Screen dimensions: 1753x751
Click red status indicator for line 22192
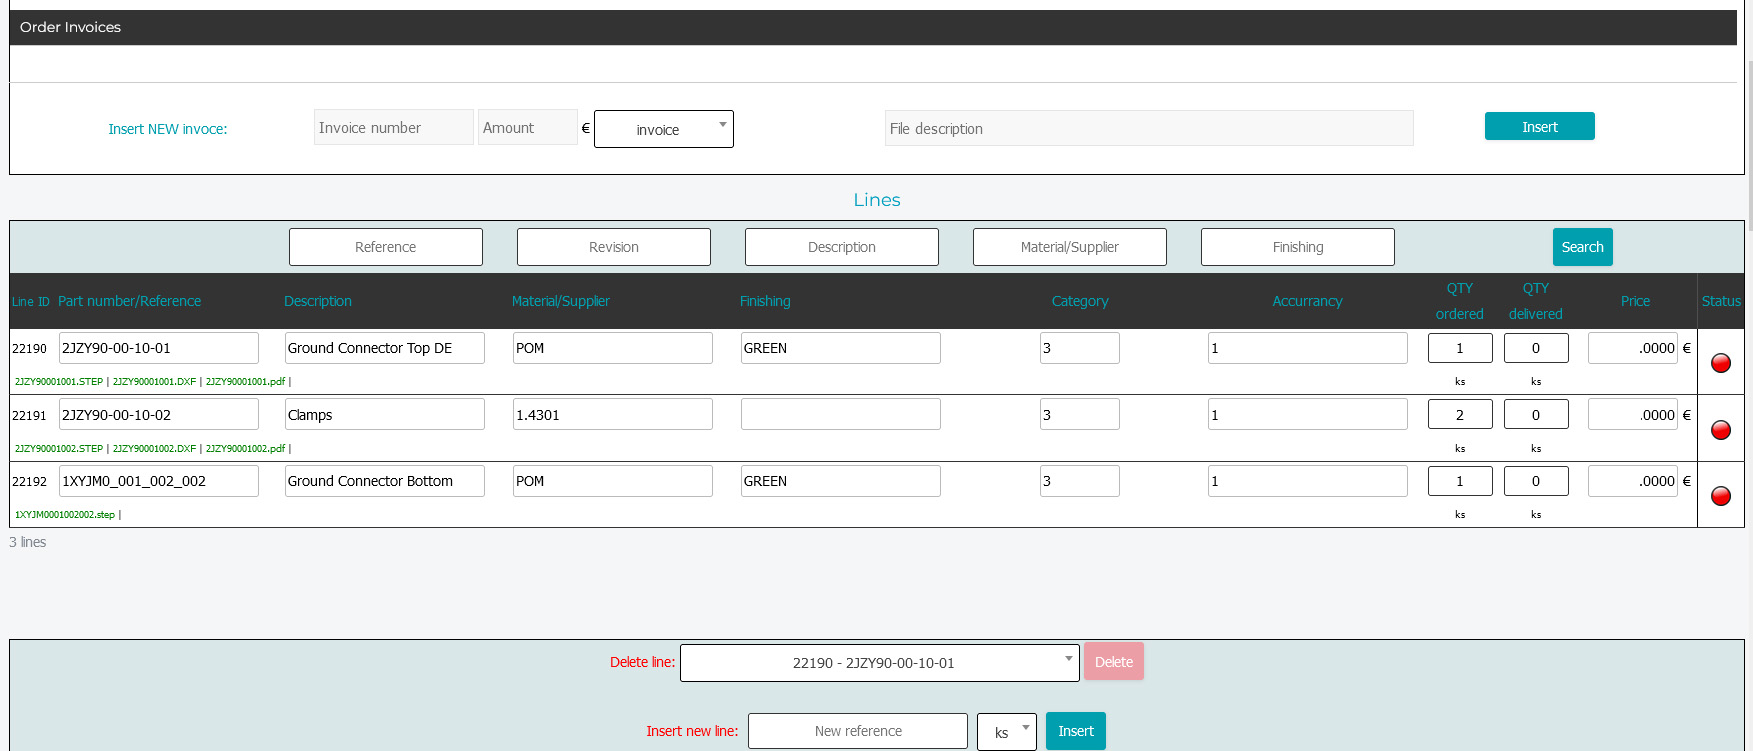click(1720, 496)
